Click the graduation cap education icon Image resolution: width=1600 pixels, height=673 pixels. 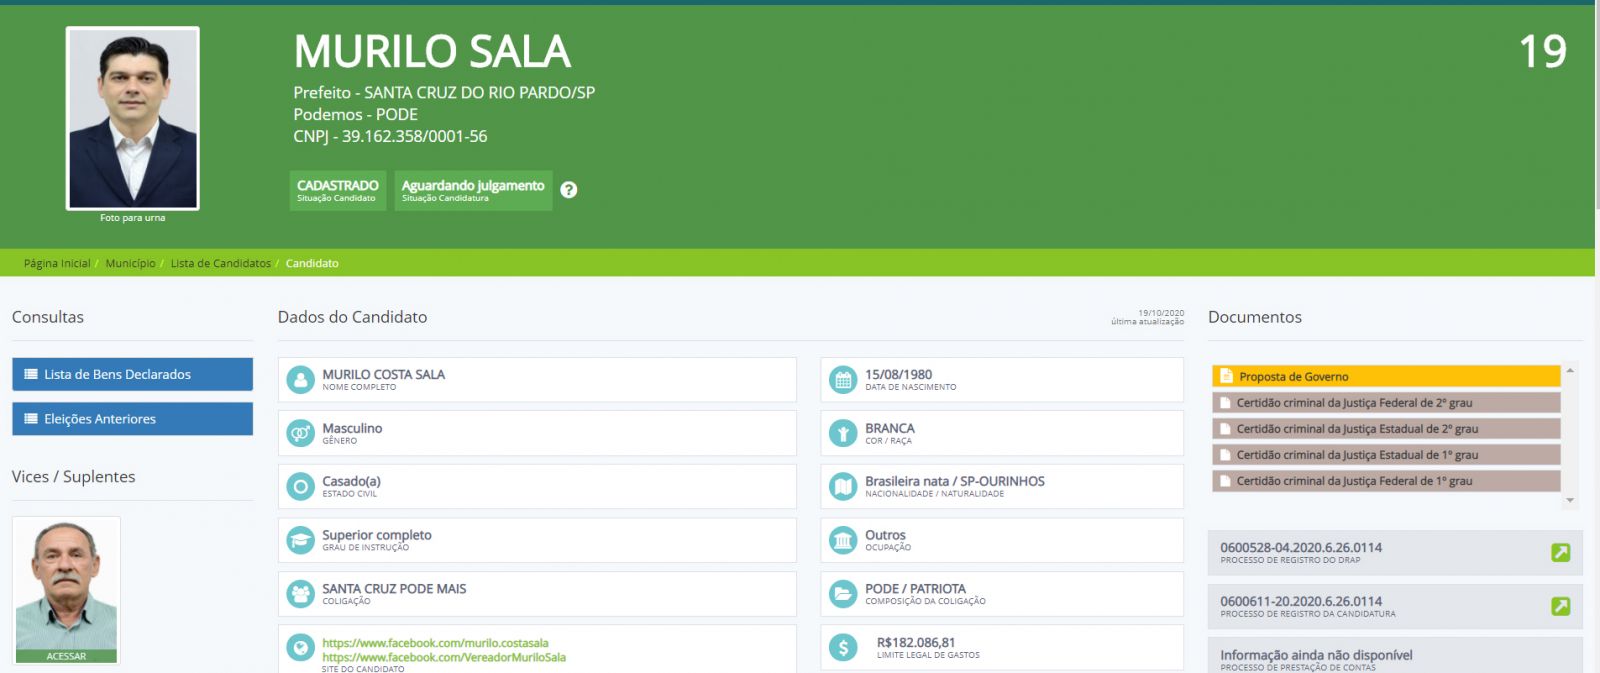[x=300, y=540]
